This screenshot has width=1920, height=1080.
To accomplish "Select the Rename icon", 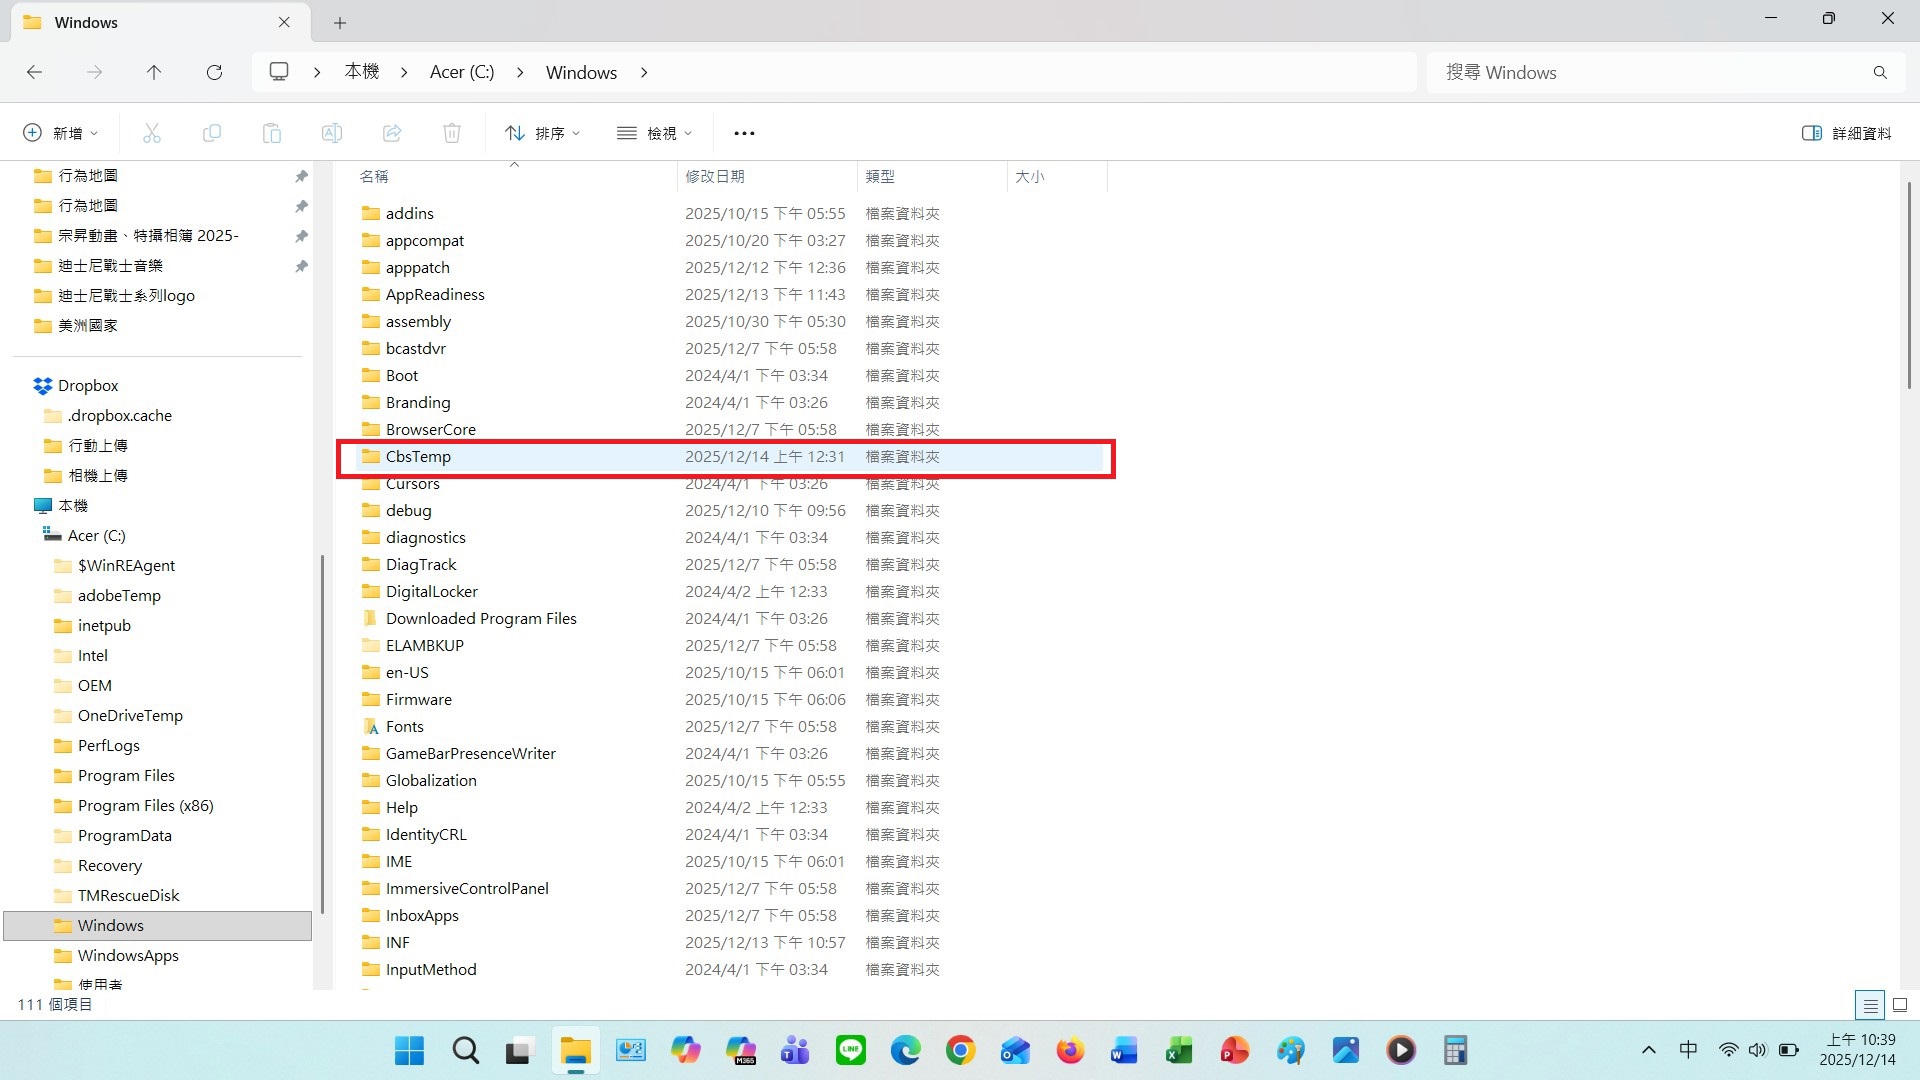I will pos(332,132).
